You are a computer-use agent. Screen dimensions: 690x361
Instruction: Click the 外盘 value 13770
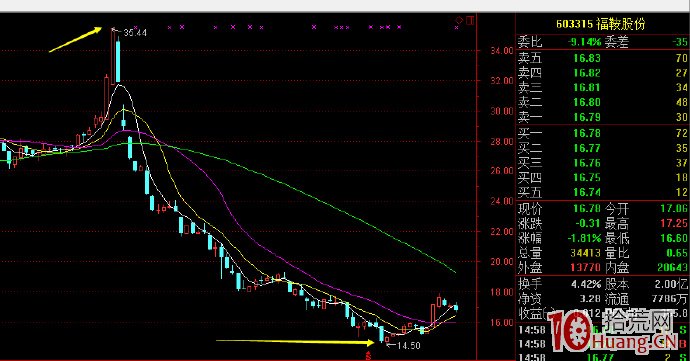point(586,267)
